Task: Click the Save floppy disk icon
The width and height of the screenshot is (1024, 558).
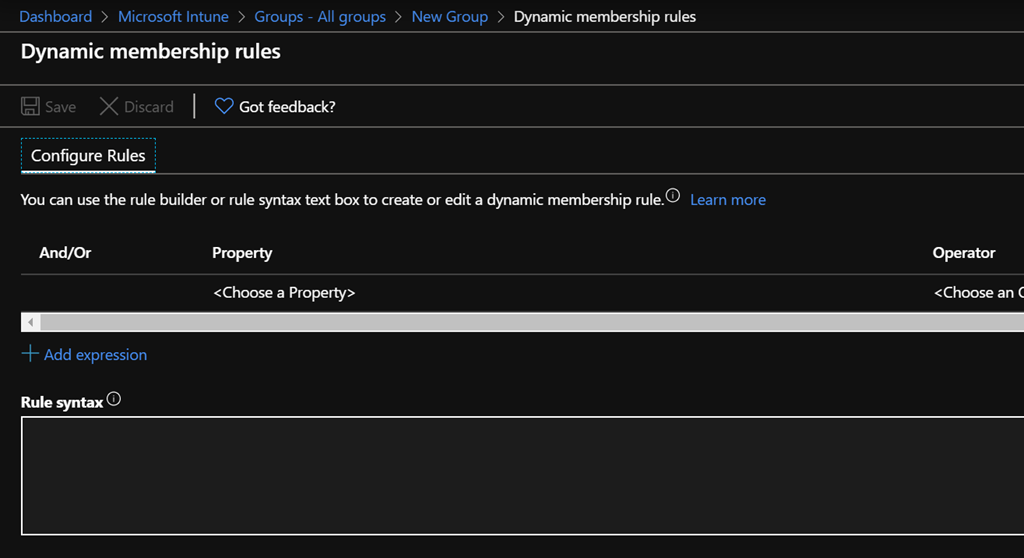Action: click(31, 107)
